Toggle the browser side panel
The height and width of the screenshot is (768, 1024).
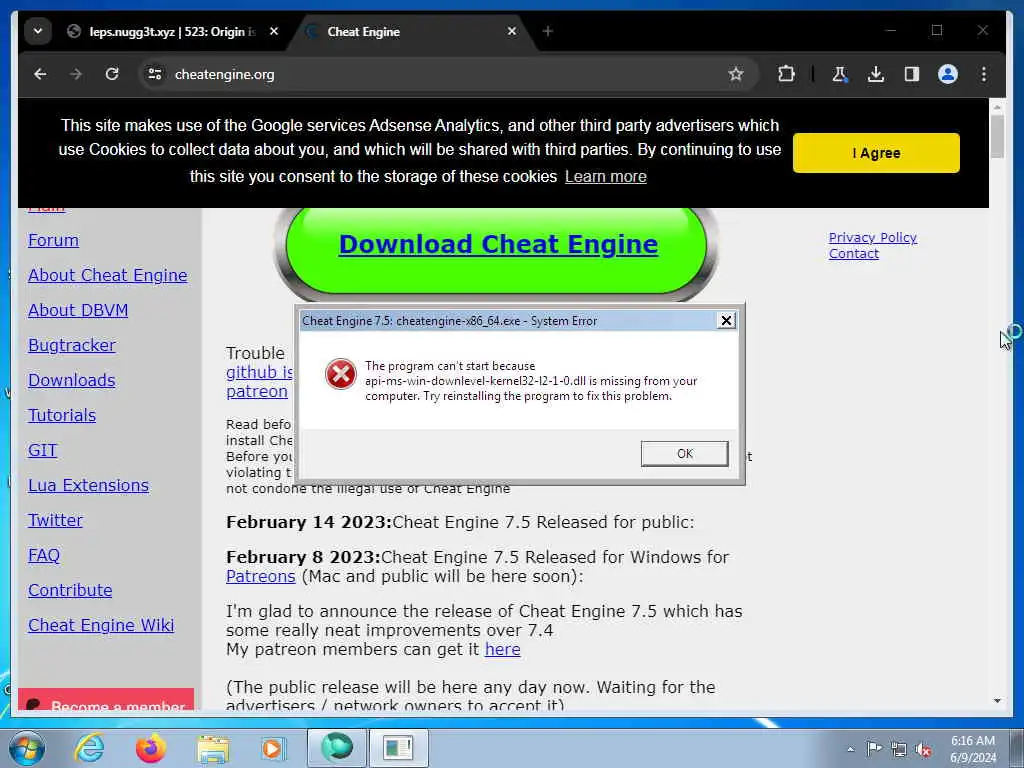(912, 74)
